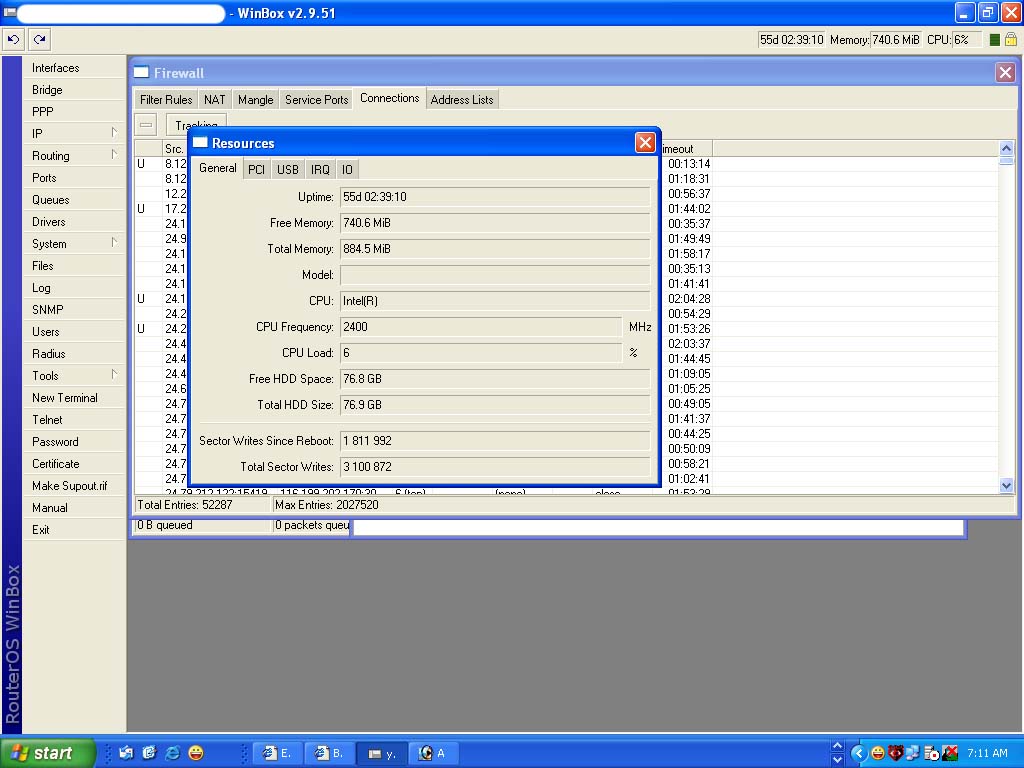Switch to Filter Rules tab
Screen dimensions: 1024x768
click(x=166, y=99)
